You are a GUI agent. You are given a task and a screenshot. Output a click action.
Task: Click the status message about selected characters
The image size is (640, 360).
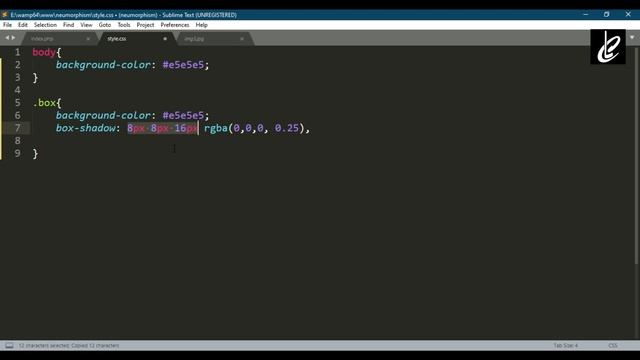(69, 346)
